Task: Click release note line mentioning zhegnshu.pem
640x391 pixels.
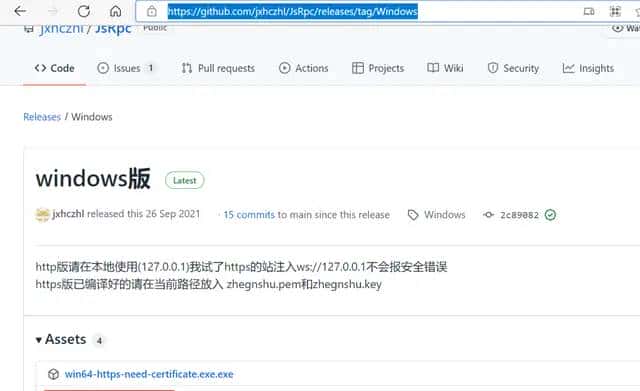Action: 209,284
